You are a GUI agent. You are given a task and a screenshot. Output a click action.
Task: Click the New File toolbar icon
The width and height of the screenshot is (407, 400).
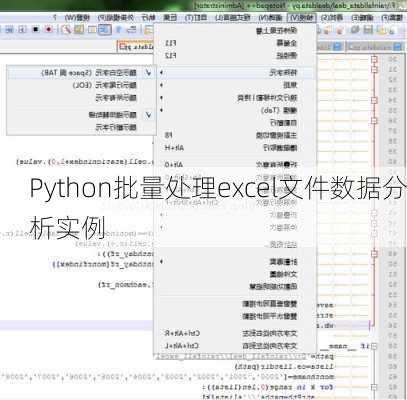393,30
